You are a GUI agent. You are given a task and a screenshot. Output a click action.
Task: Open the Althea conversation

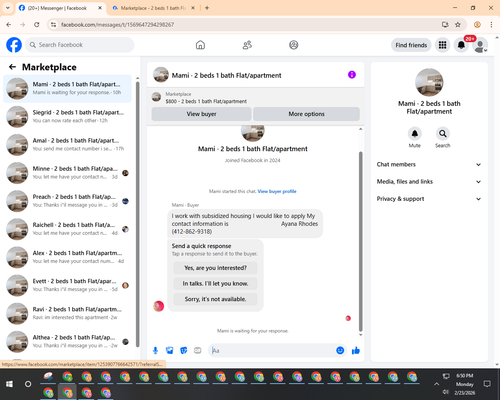click(68, 341)
